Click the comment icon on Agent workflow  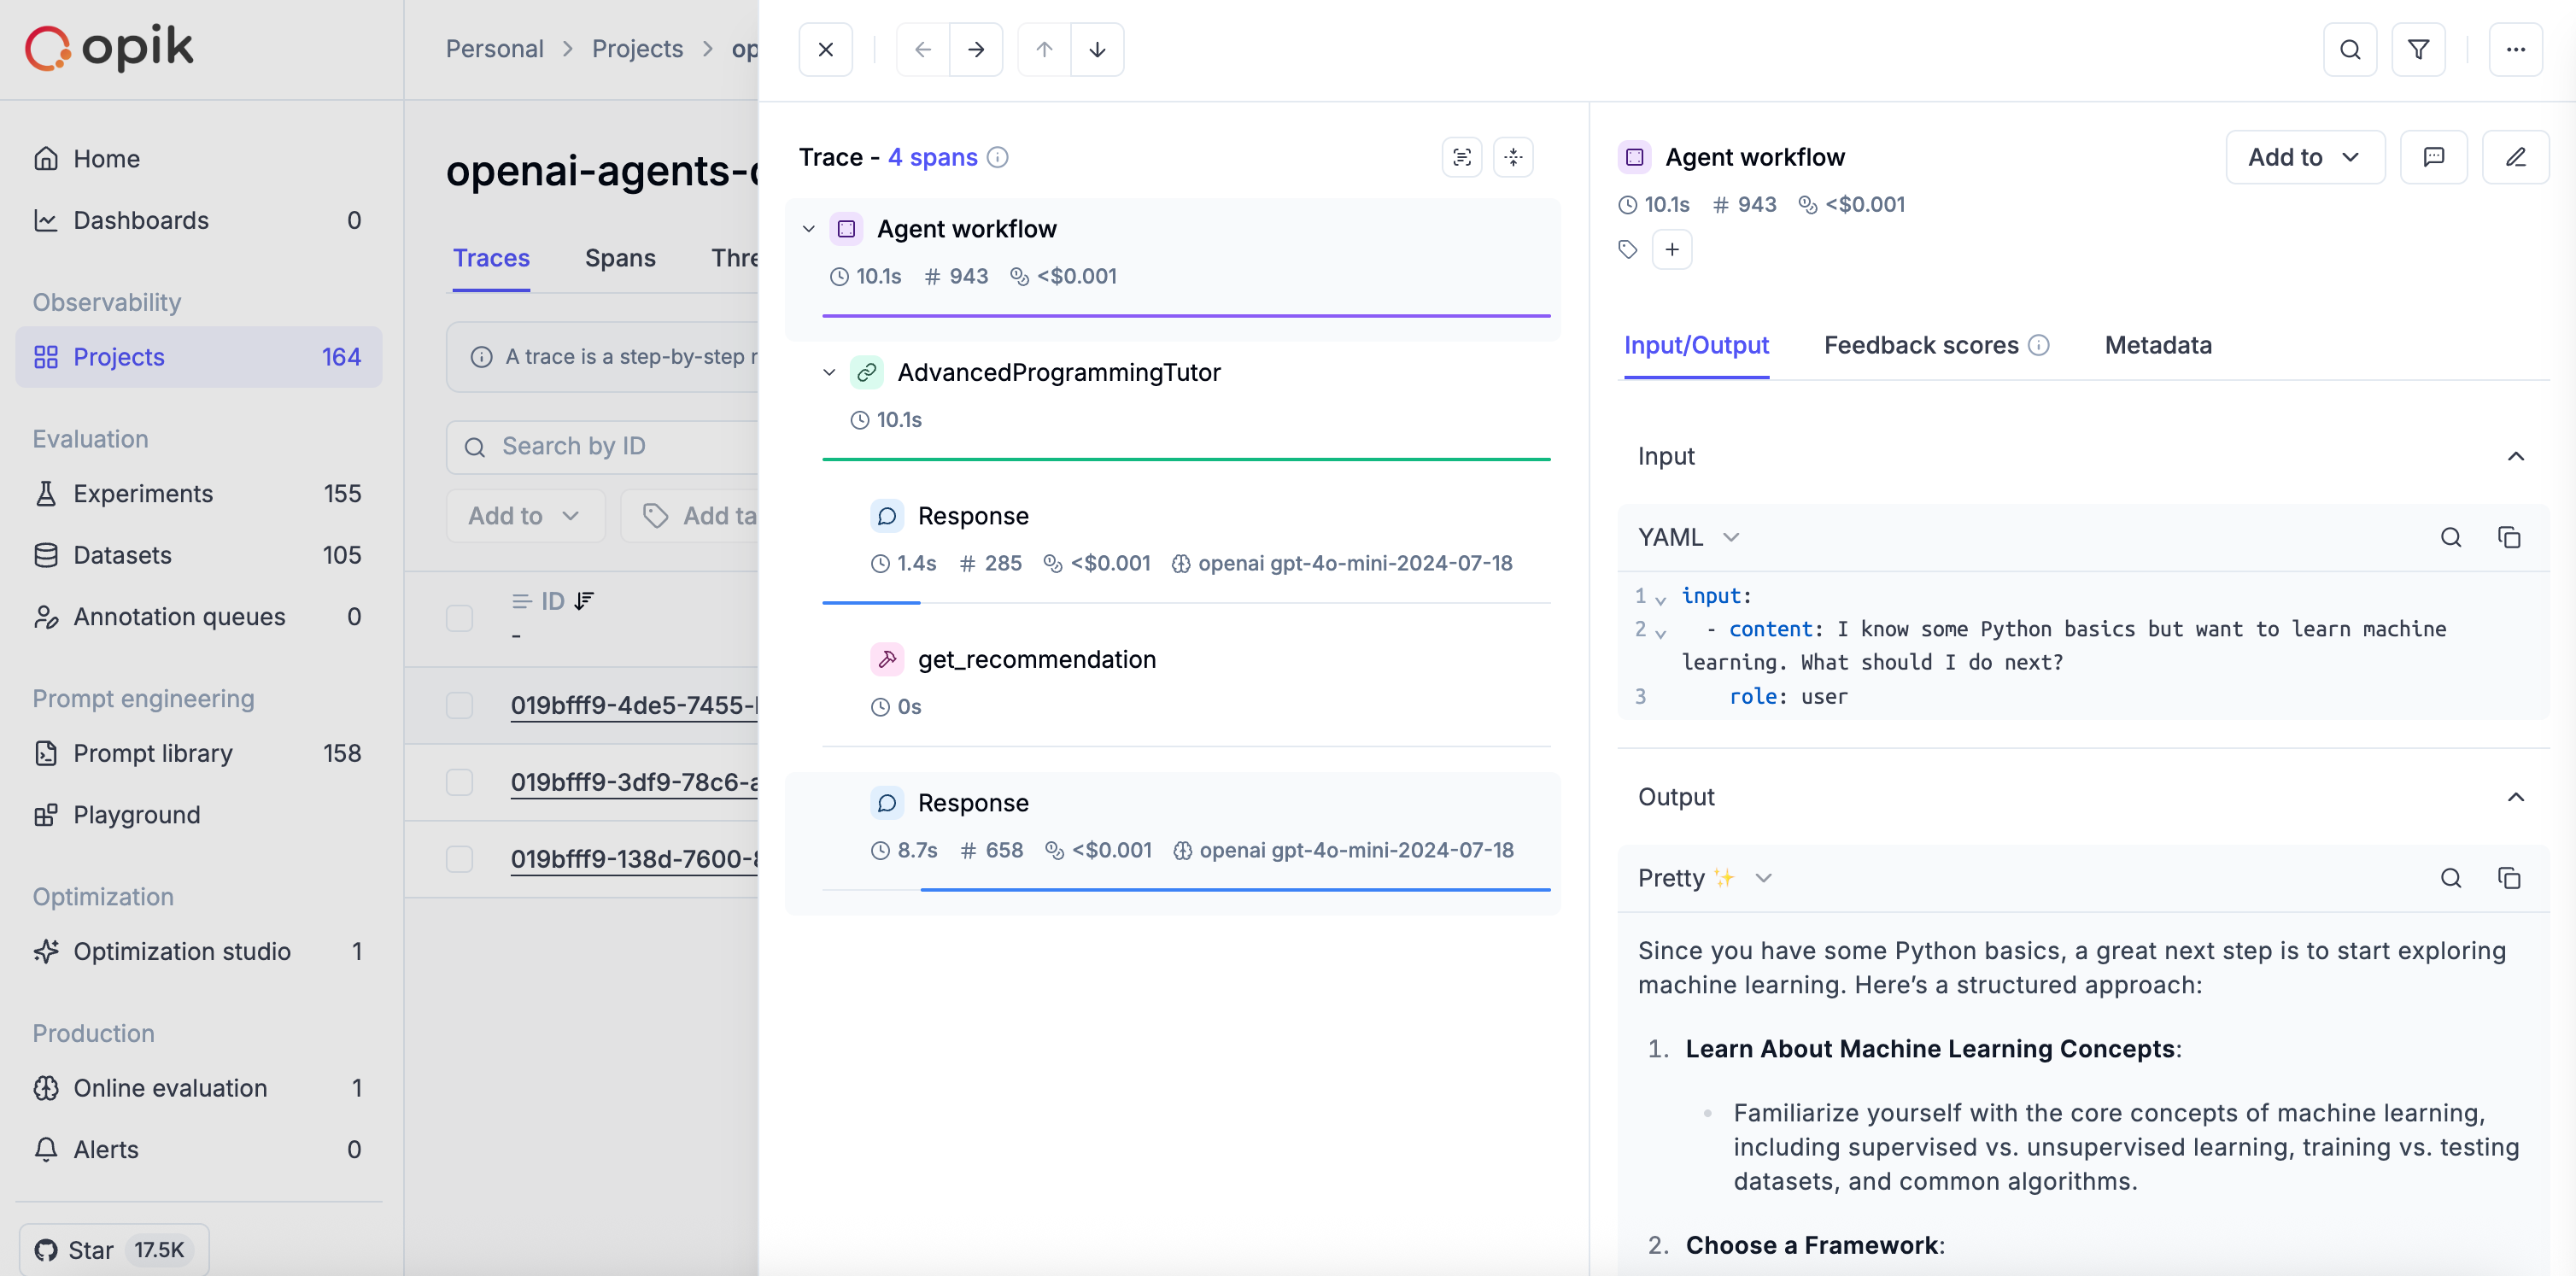2435,157
